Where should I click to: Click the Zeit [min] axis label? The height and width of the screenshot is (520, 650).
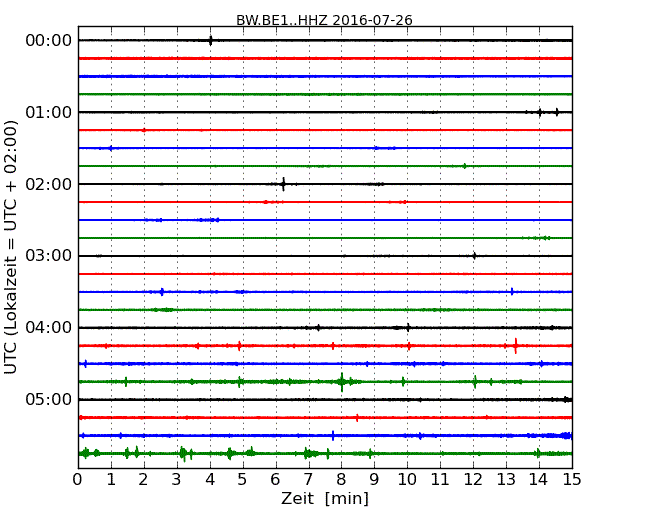(x=325, y=498)
